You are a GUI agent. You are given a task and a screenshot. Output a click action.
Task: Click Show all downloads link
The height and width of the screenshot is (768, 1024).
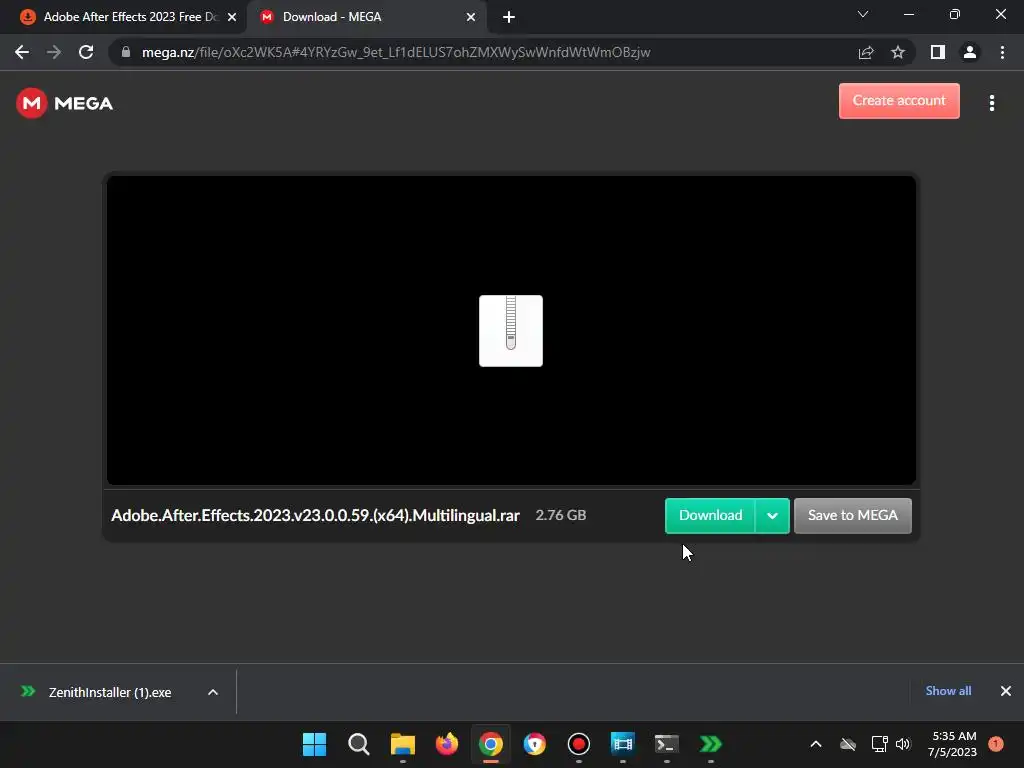coord(948,691)
